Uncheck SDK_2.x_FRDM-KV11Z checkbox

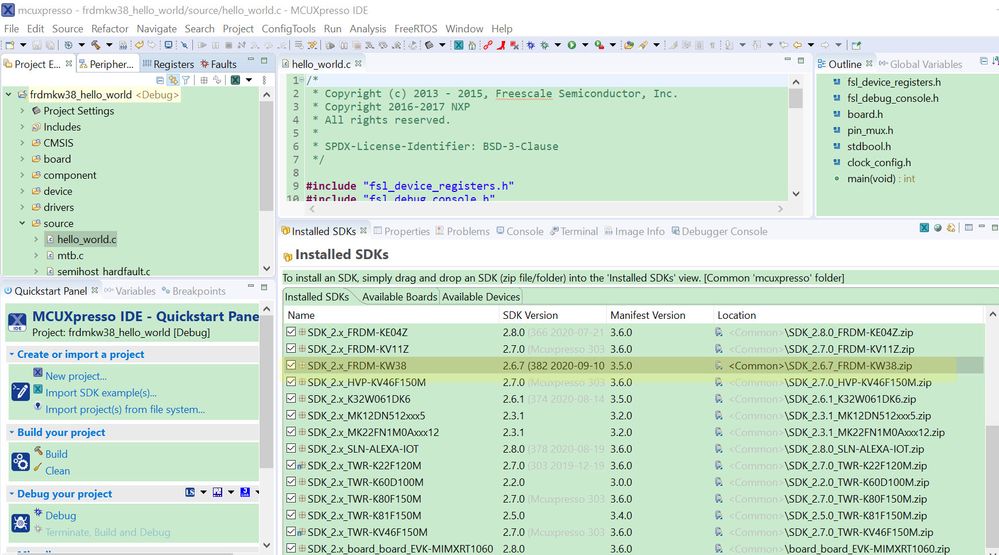(x=291, y=349)
